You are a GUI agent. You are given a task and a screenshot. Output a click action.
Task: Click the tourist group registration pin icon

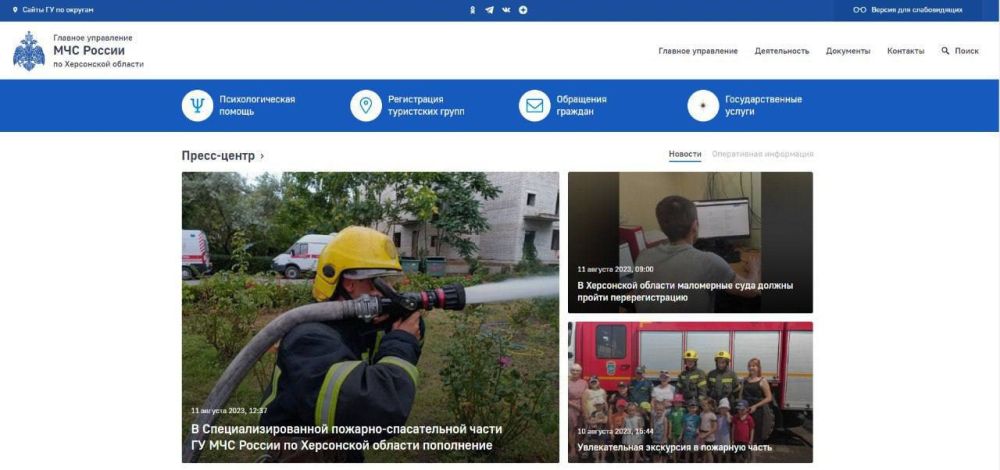[366, 105]
